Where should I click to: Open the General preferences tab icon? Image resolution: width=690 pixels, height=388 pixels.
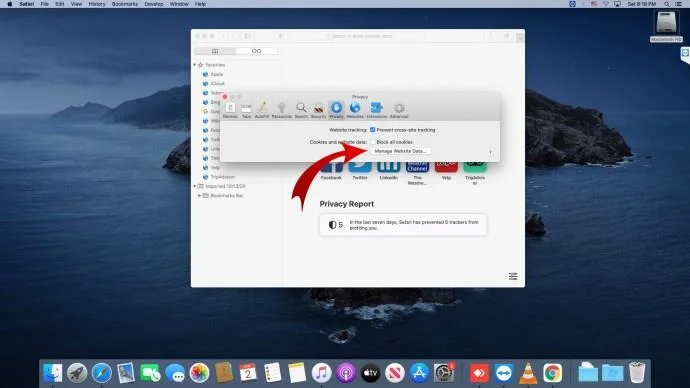click(230, 110)
